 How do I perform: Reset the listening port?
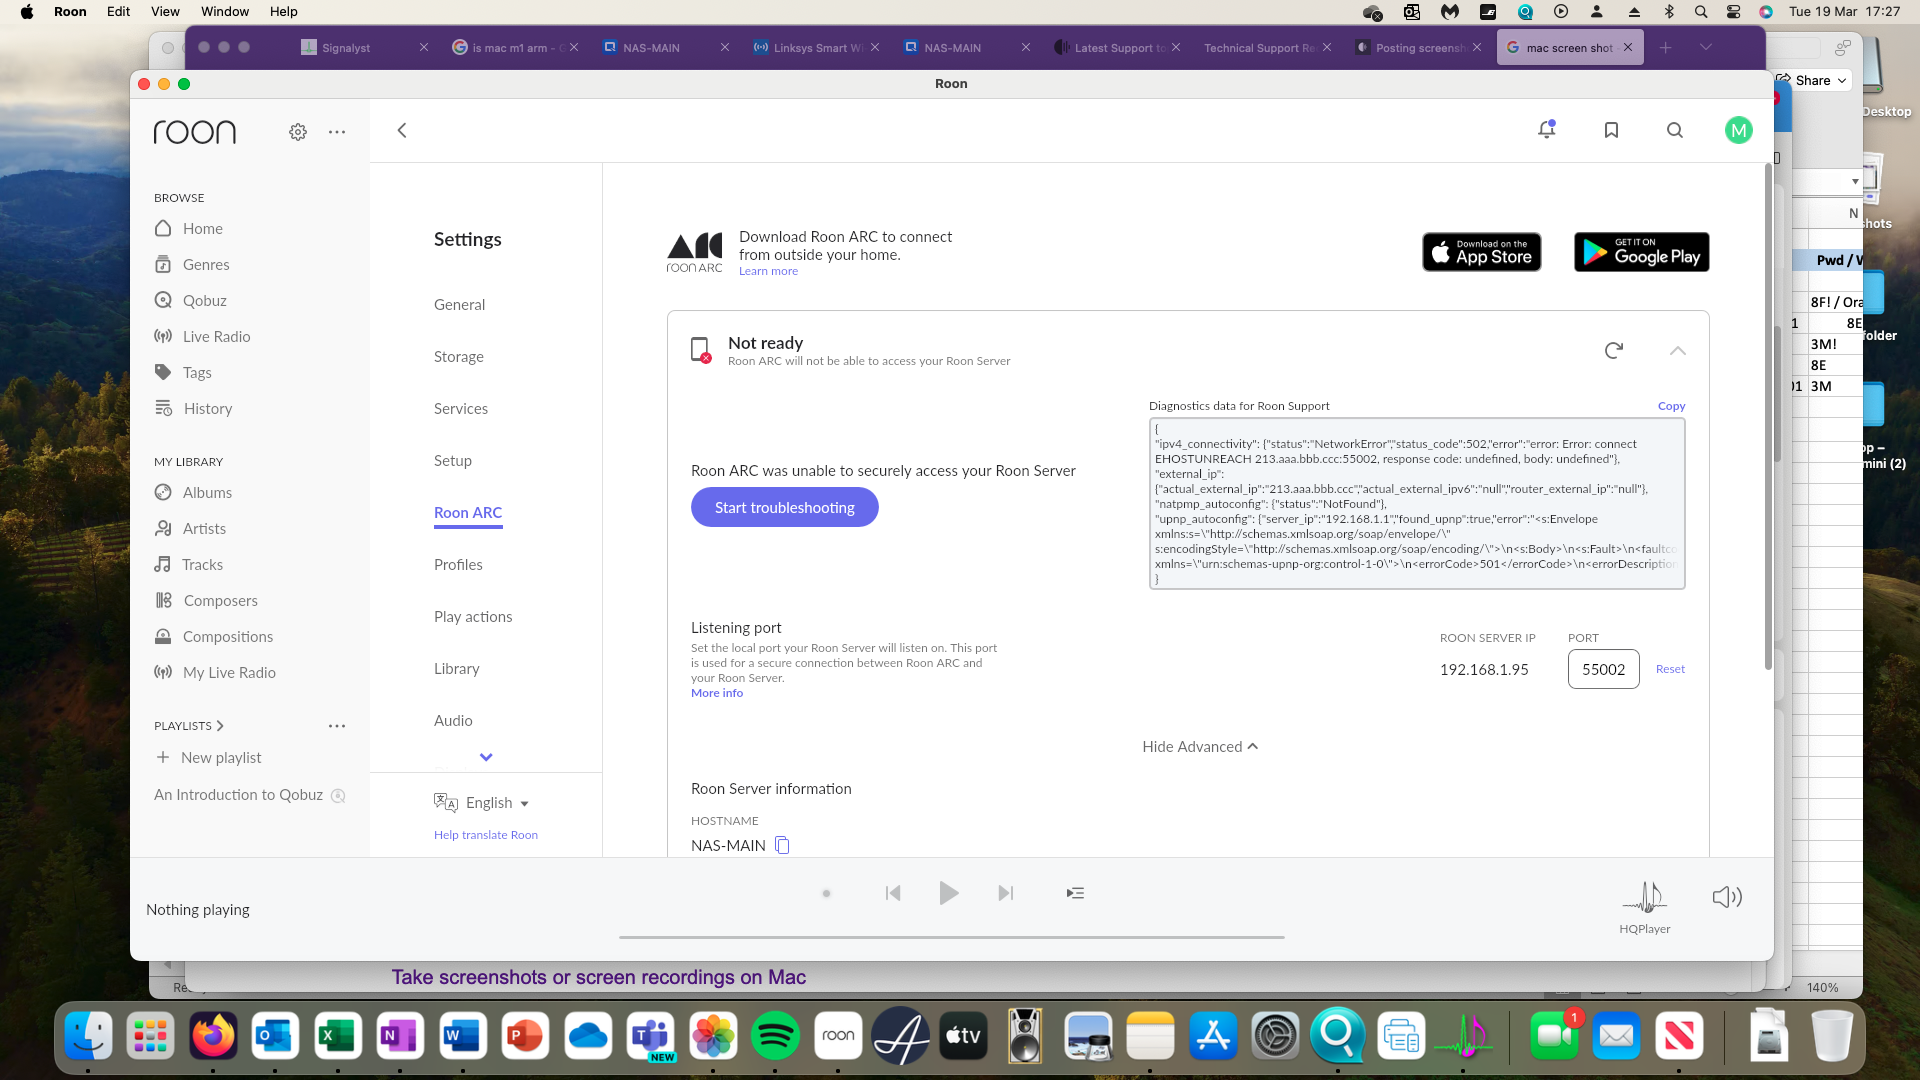point(1670,670)
